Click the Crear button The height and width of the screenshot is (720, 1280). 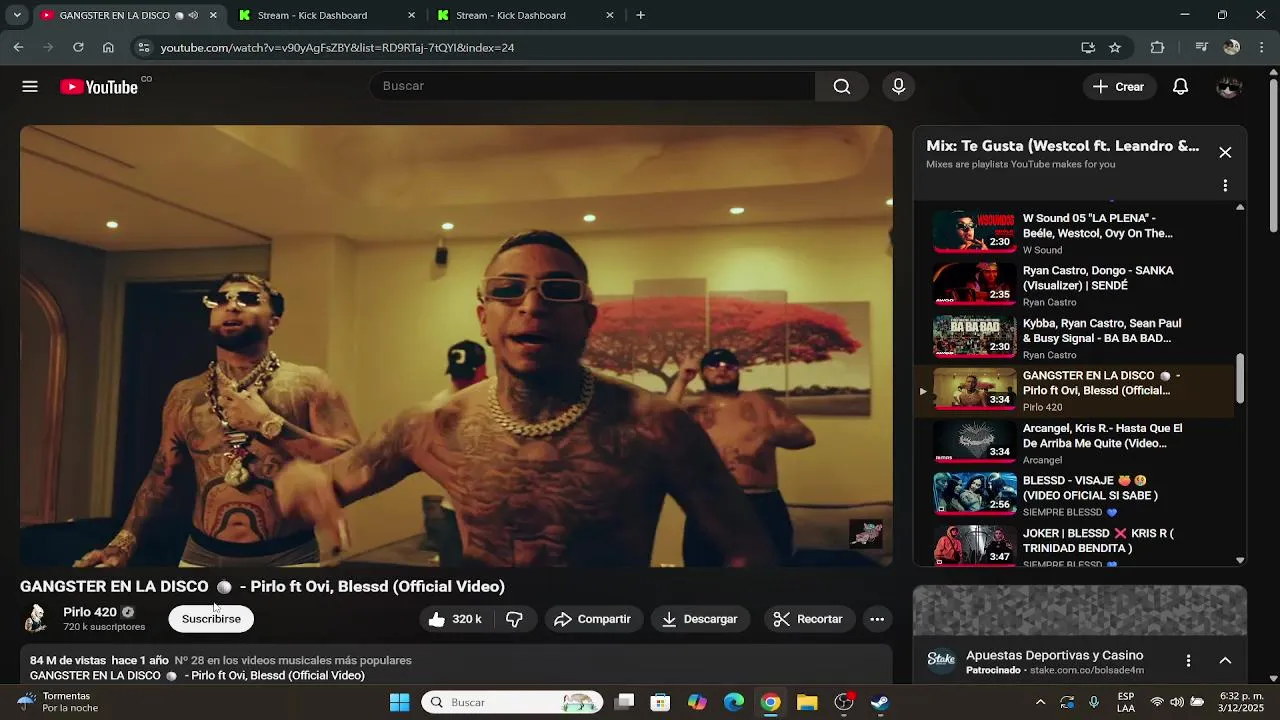(x=1119, y=87)
